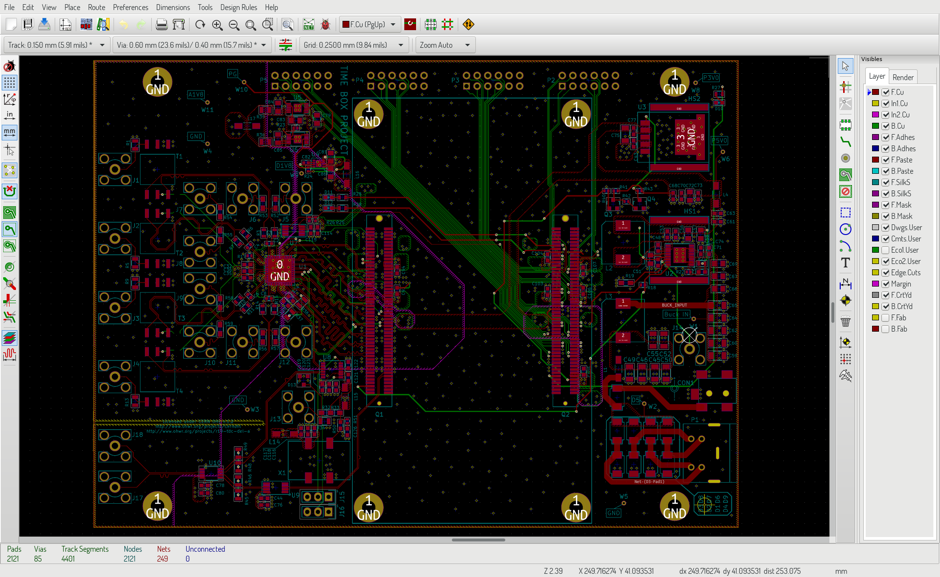Run design rules check ladybug icon
This screenshot has width=940, height=577.
(326, 25)
